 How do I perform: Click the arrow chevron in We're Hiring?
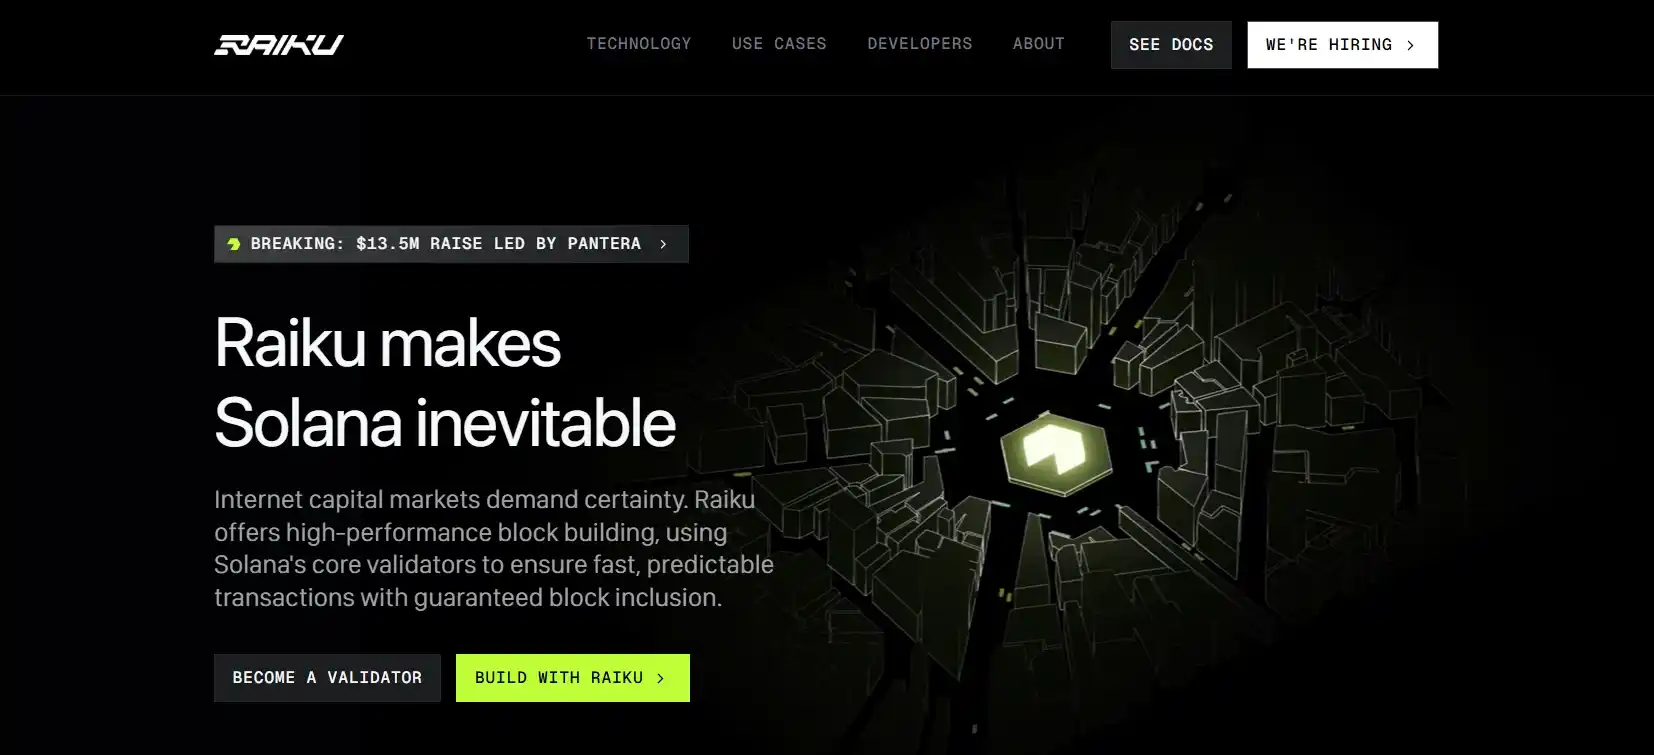pos(1411,45)
